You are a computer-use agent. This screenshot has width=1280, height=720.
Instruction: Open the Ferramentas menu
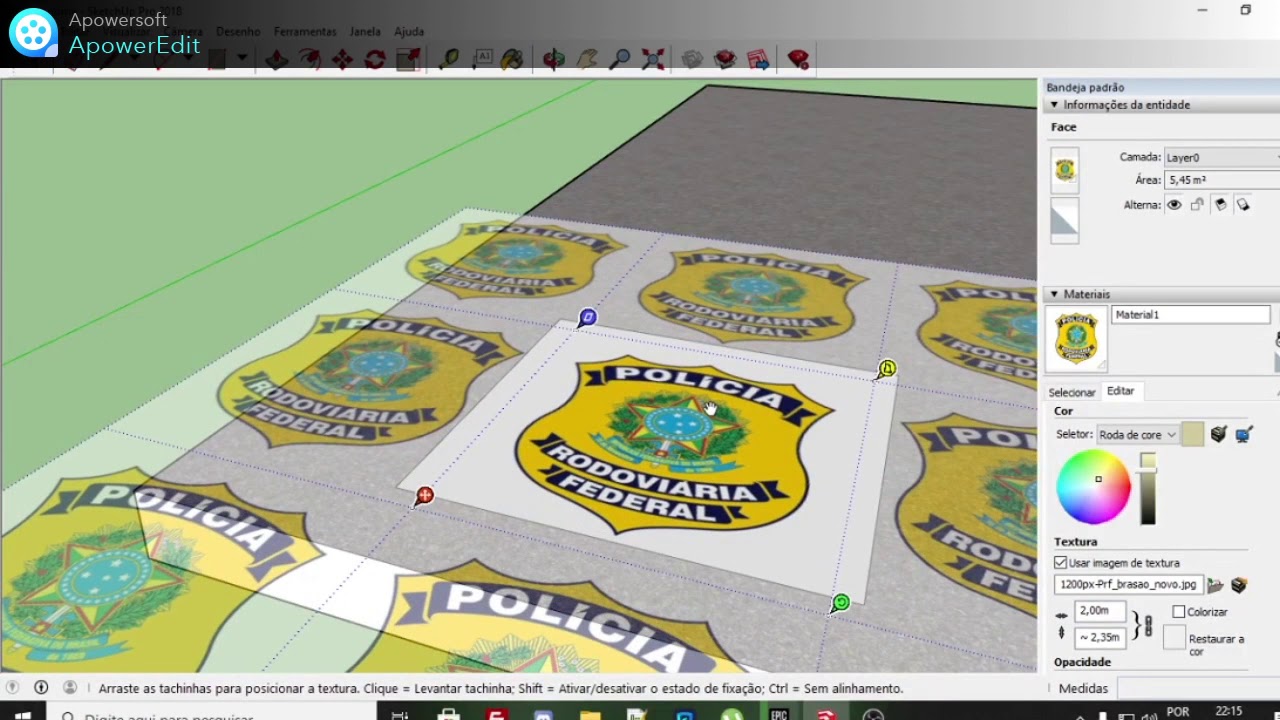[x=305, y=32]
